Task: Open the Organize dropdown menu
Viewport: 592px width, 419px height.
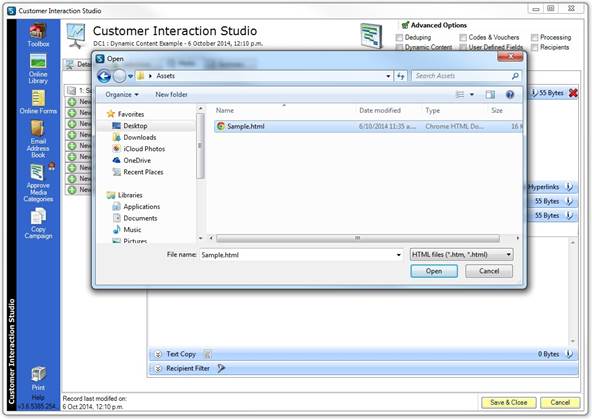Action: (x=122, y=94)
